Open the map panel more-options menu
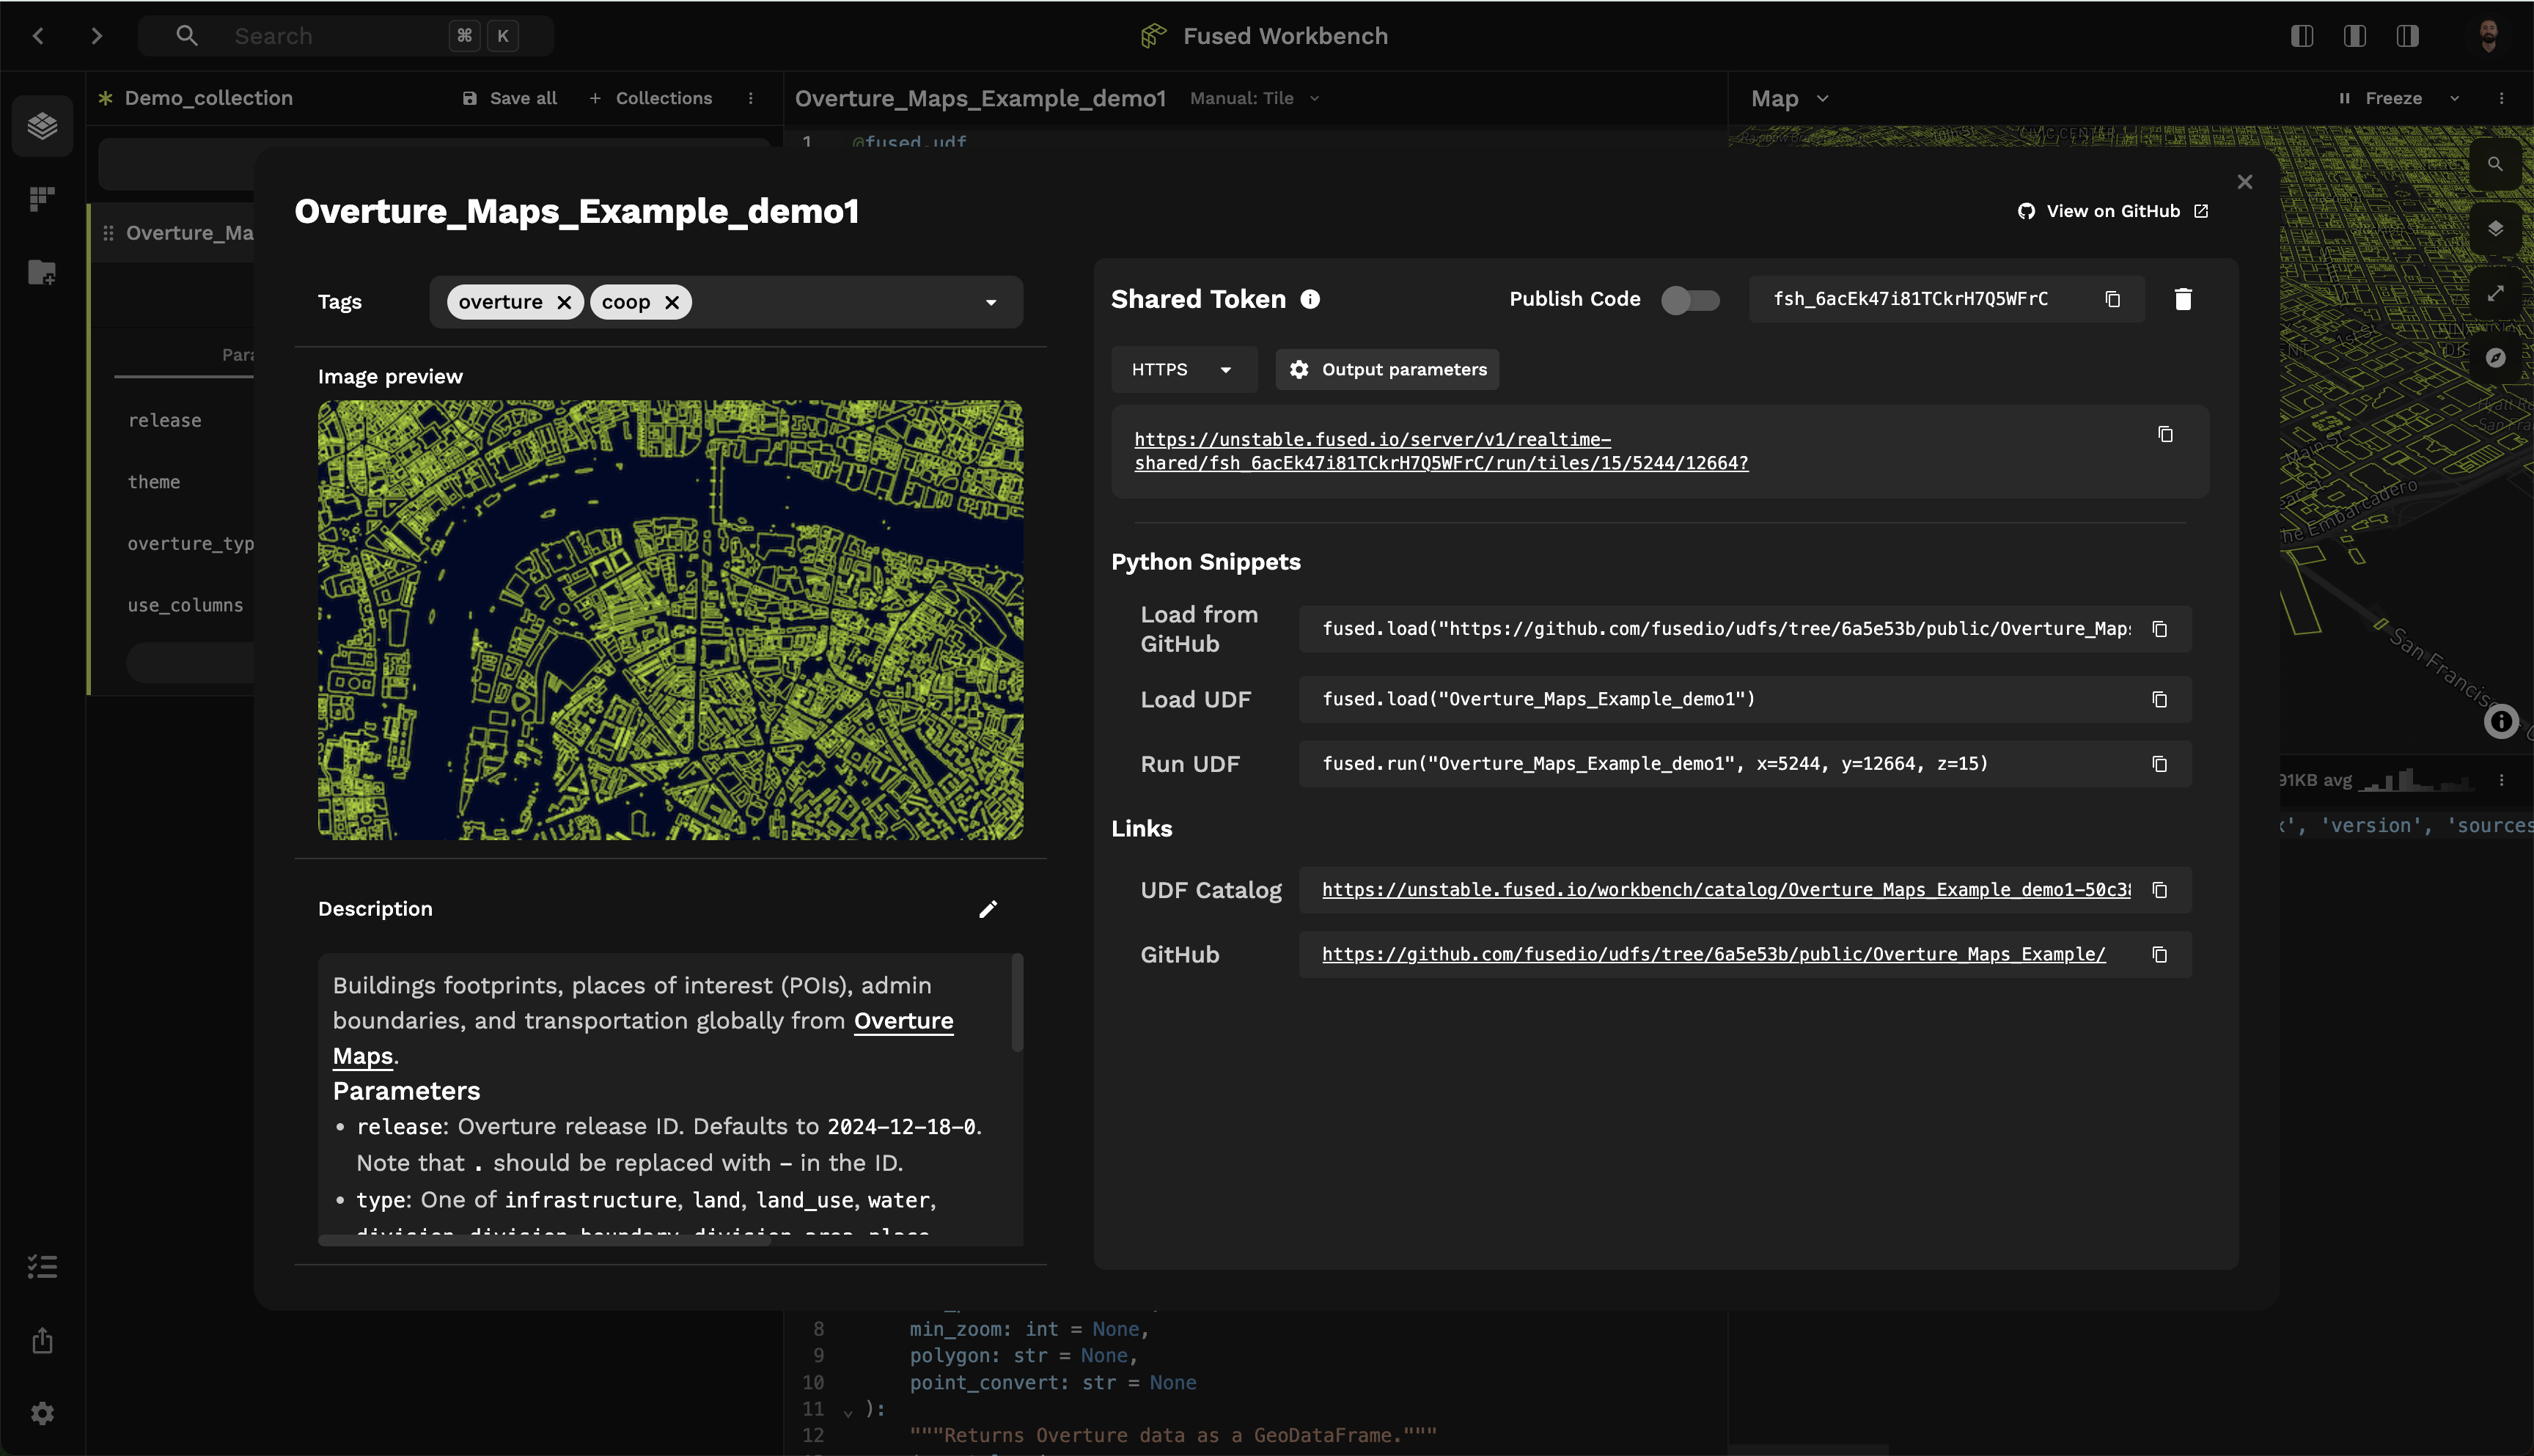 tap(2501, 98)
